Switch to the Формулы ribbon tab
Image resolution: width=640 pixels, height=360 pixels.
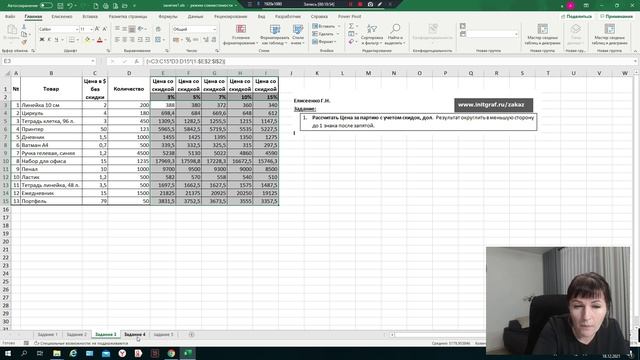click(168, 16)
